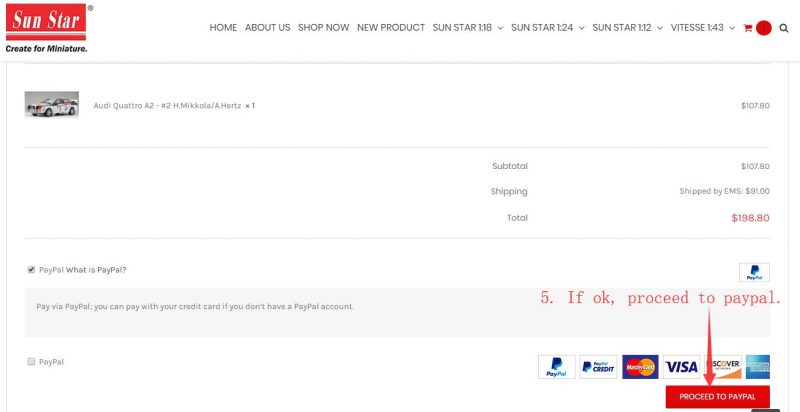Follow the What is PayPal? link

point(96,270)
